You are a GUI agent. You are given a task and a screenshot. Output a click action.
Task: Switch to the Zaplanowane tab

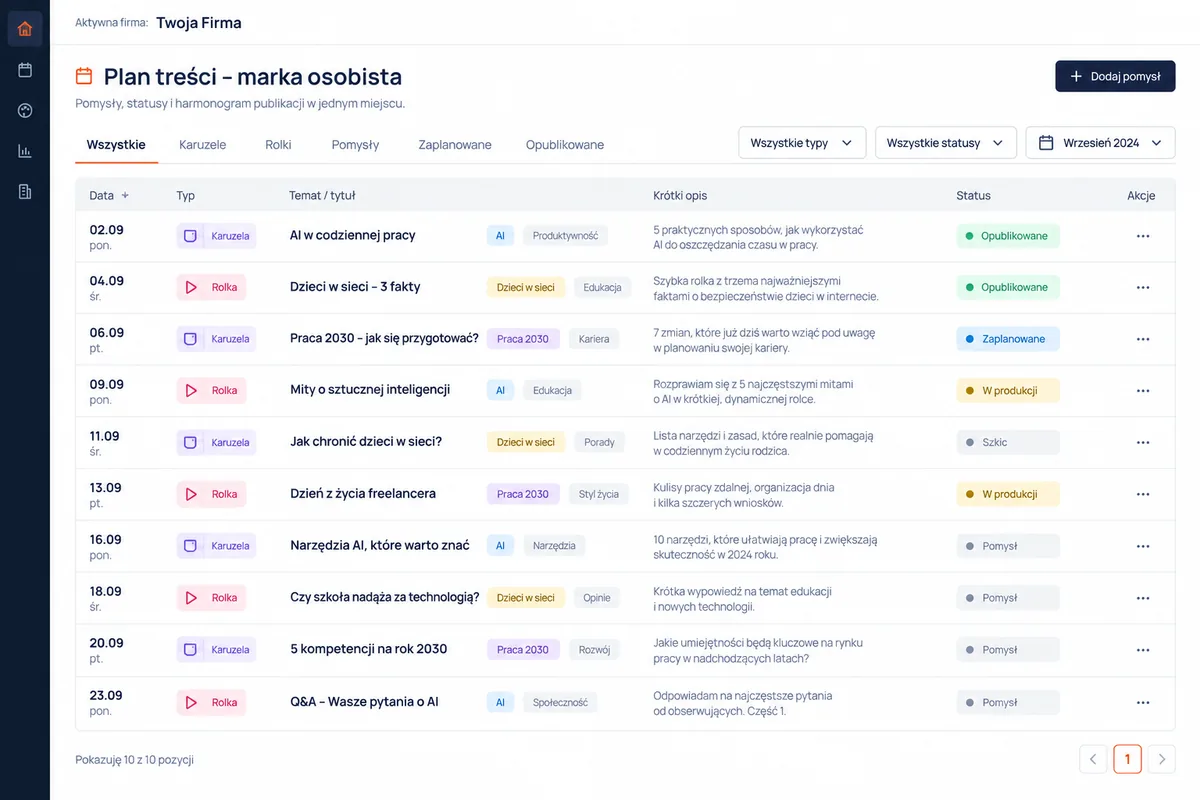click(x=455, y=145)
